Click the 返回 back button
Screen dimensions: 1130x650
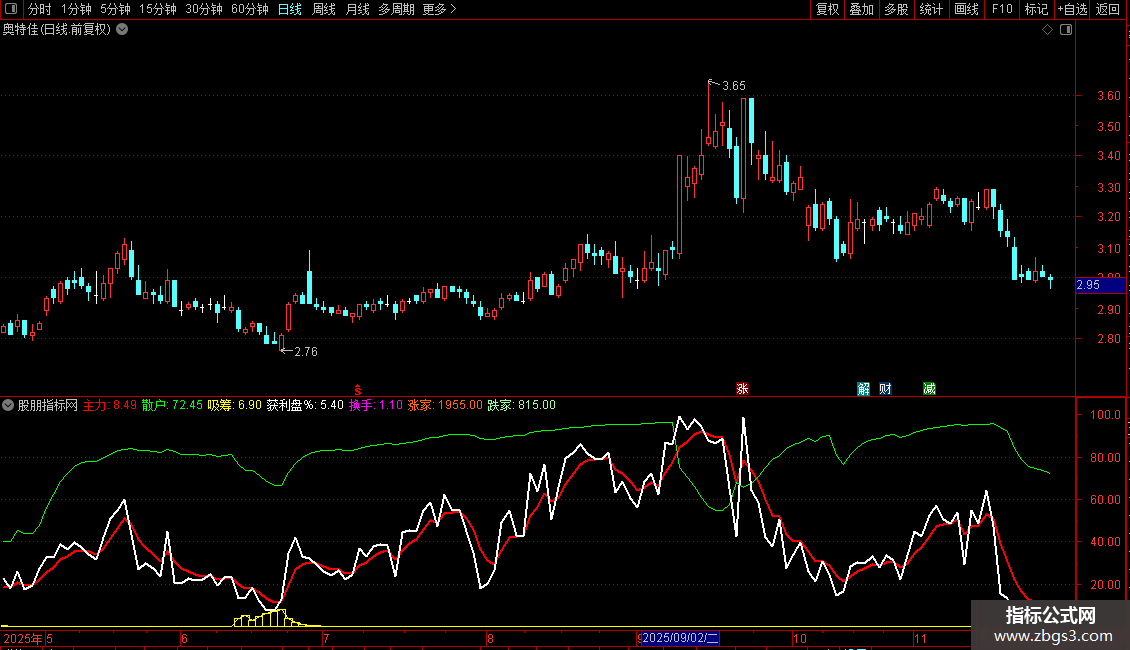pyautogui.click(x=1108, y=9)
